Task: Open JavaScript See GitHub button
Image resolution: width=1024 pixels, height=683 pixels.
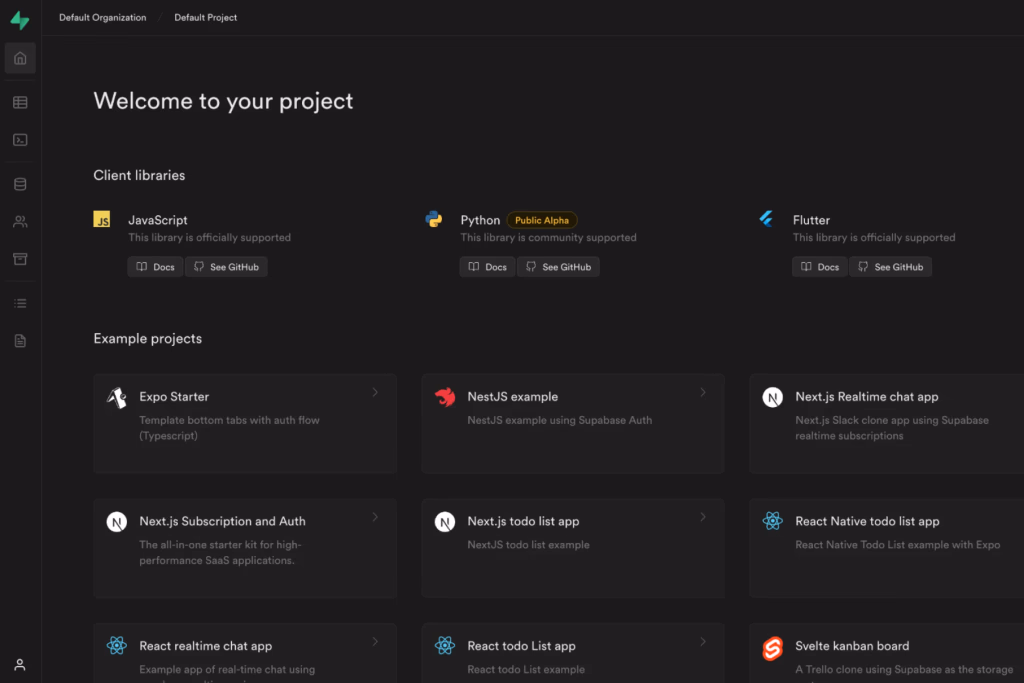Action: (227, 267)
